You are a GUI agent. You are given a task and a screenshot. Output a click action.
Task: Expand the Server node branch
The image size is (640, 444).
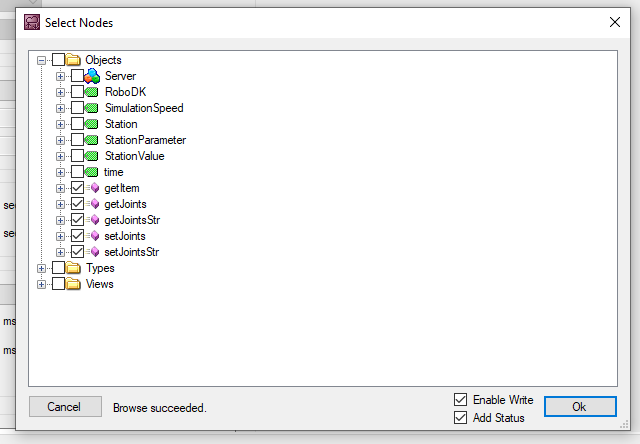click(x=61, y=76)
